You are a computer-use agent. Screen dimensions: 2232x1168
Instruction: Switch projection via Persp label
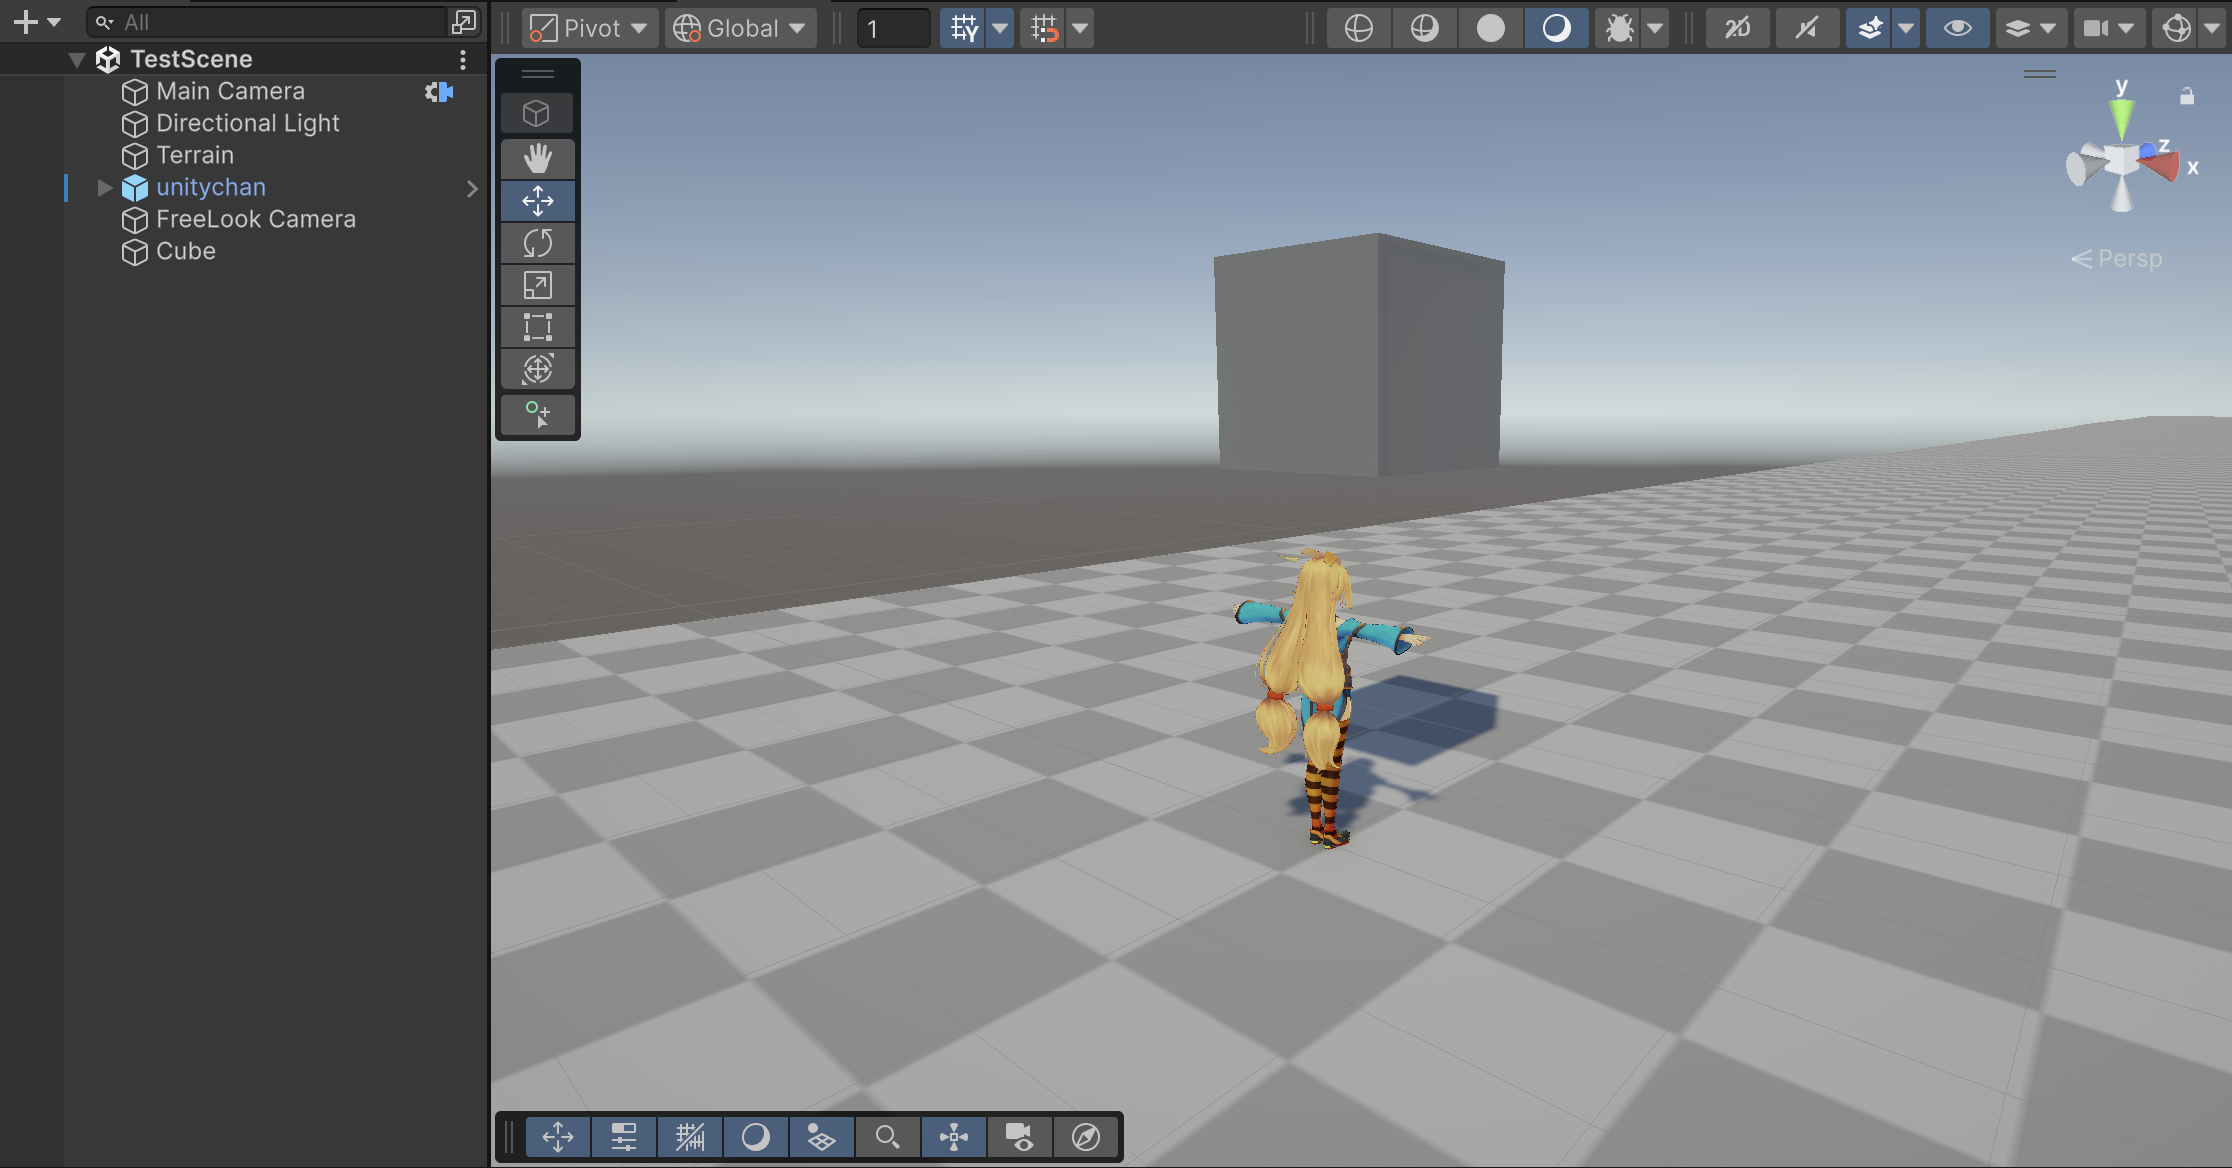[2128, 259]
